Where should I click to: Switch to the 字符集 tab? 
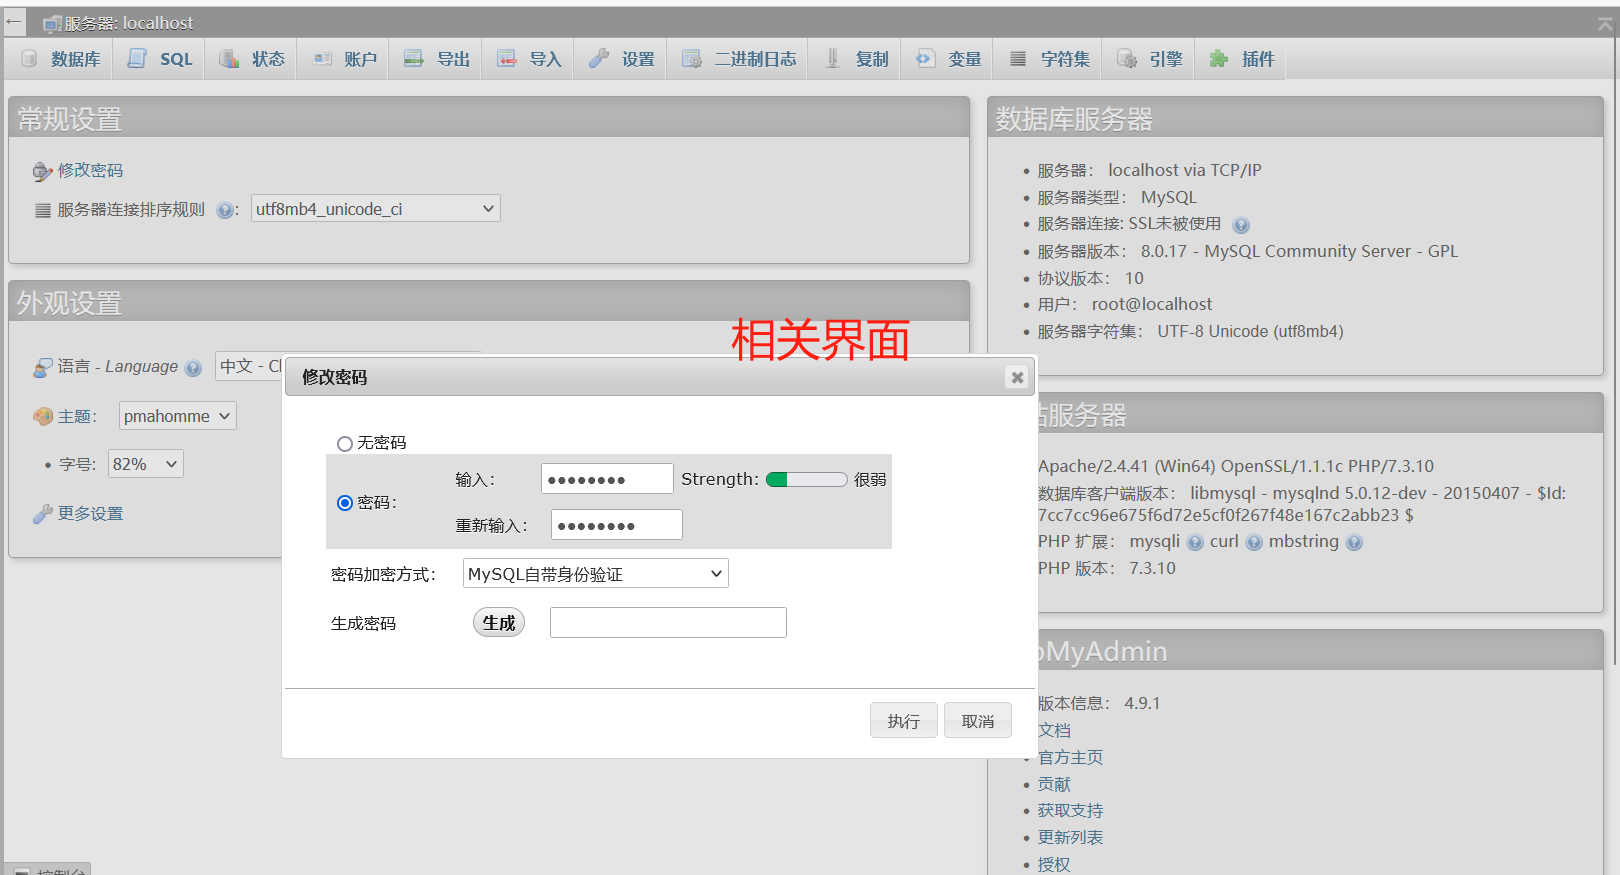point(1049,59)
